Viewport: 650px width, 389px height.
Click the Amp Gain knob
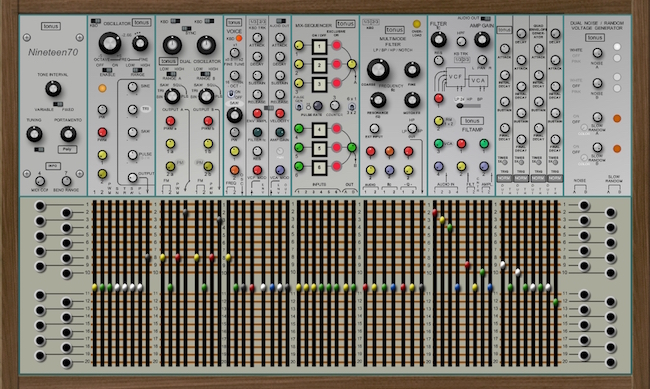(482, 40)
